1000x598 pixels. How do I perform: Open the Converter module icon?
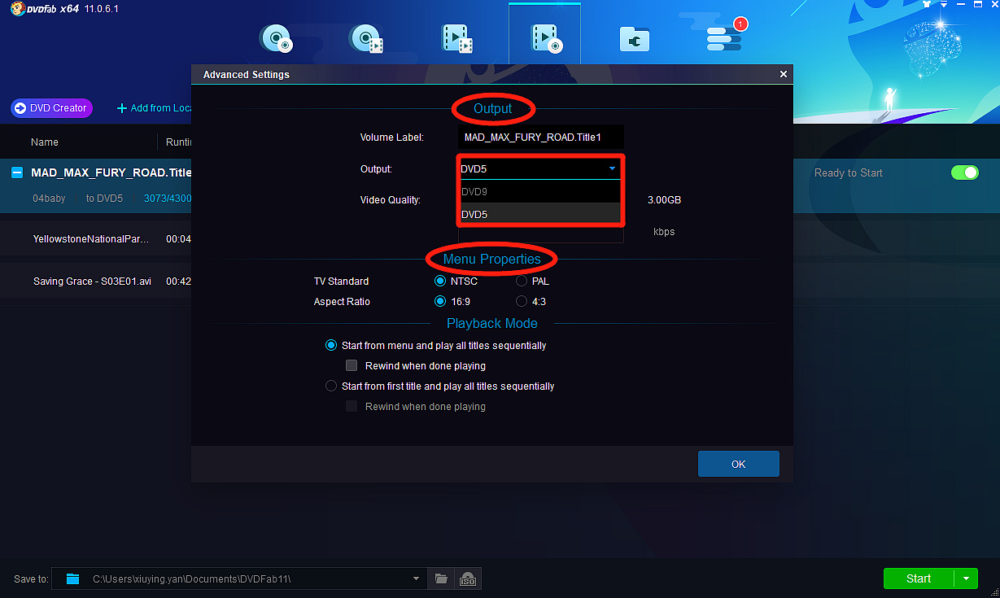pos(457,38)
